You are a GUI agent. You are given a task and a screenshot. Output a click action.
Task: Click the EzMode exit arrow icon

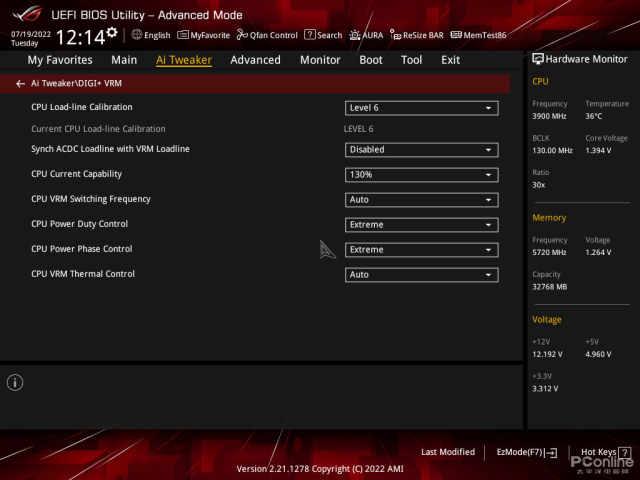(x=551, y=452)
